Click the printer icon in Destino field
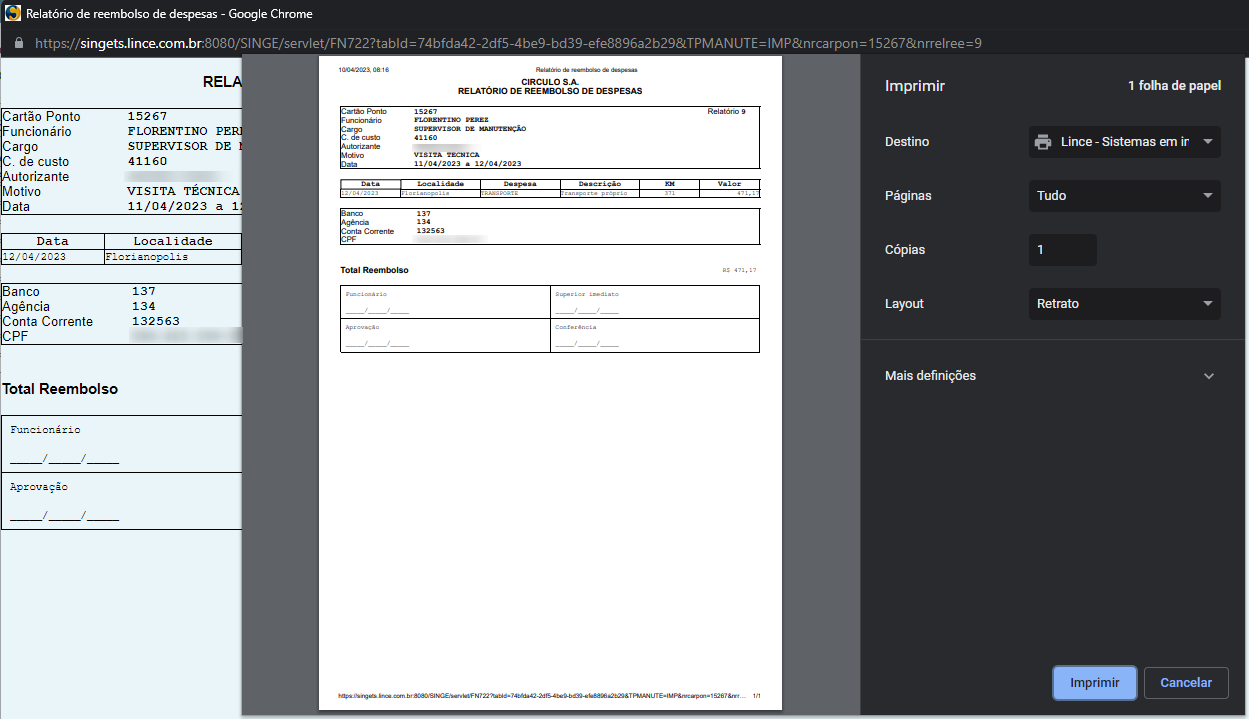Viewport: 1249px width, 719px height. (x=1043, y=142)
